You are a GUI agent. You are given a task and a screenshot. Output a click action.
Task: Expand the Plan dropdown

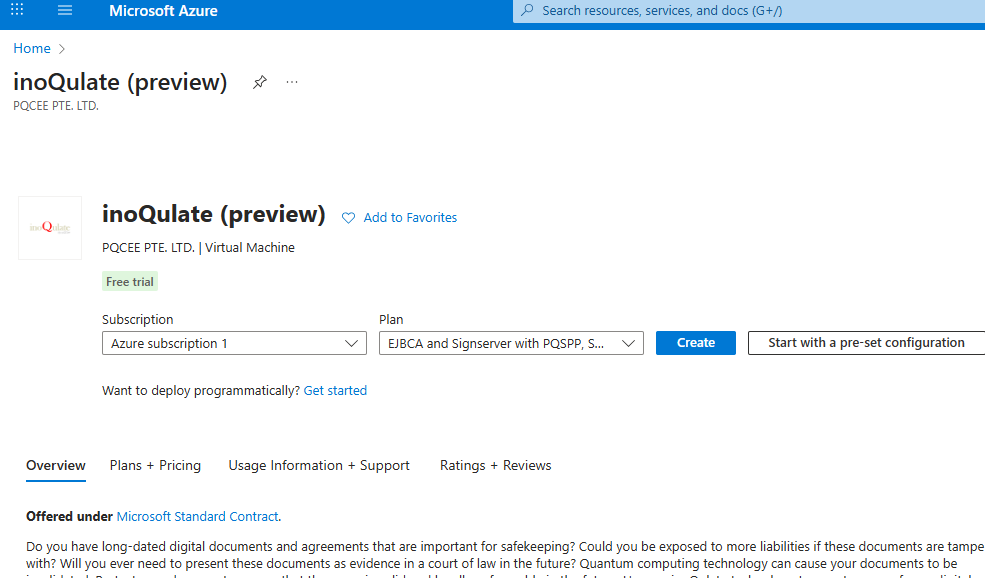(511, 343)
